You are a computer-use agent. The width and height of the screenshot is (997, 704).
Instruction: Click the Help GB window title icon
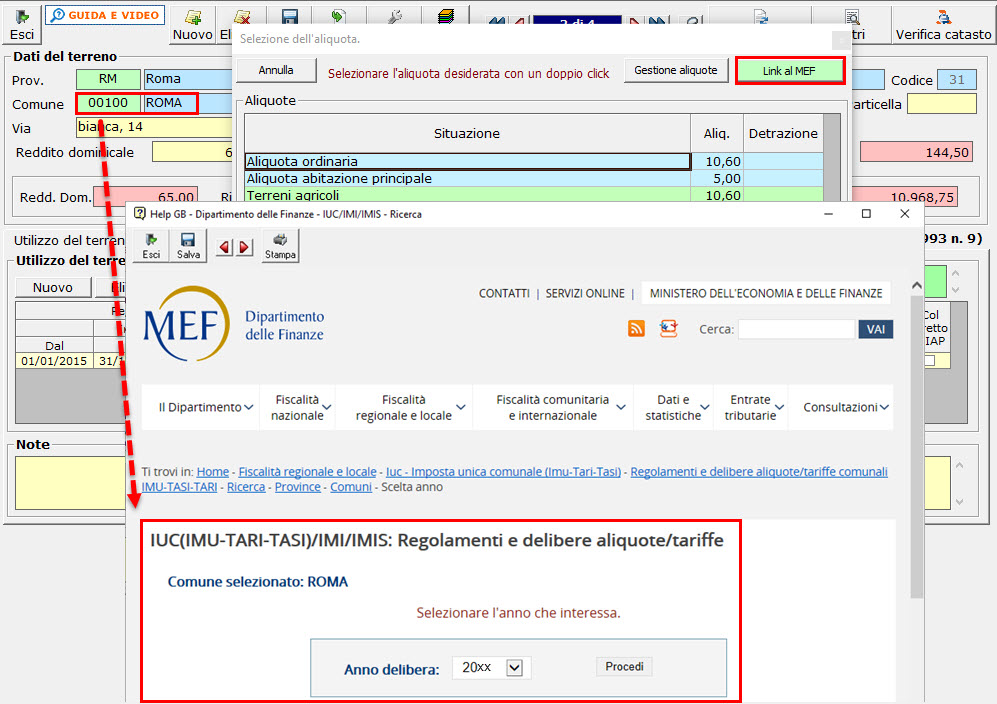(x=140, y=214)
